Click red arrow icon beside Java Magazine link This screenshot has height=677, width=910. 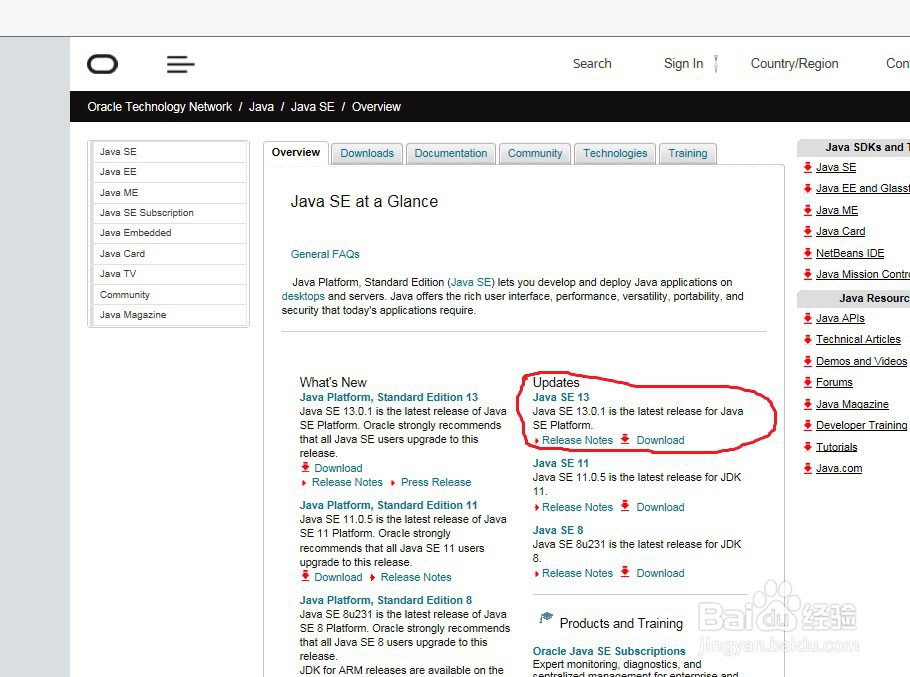[807, 404]
